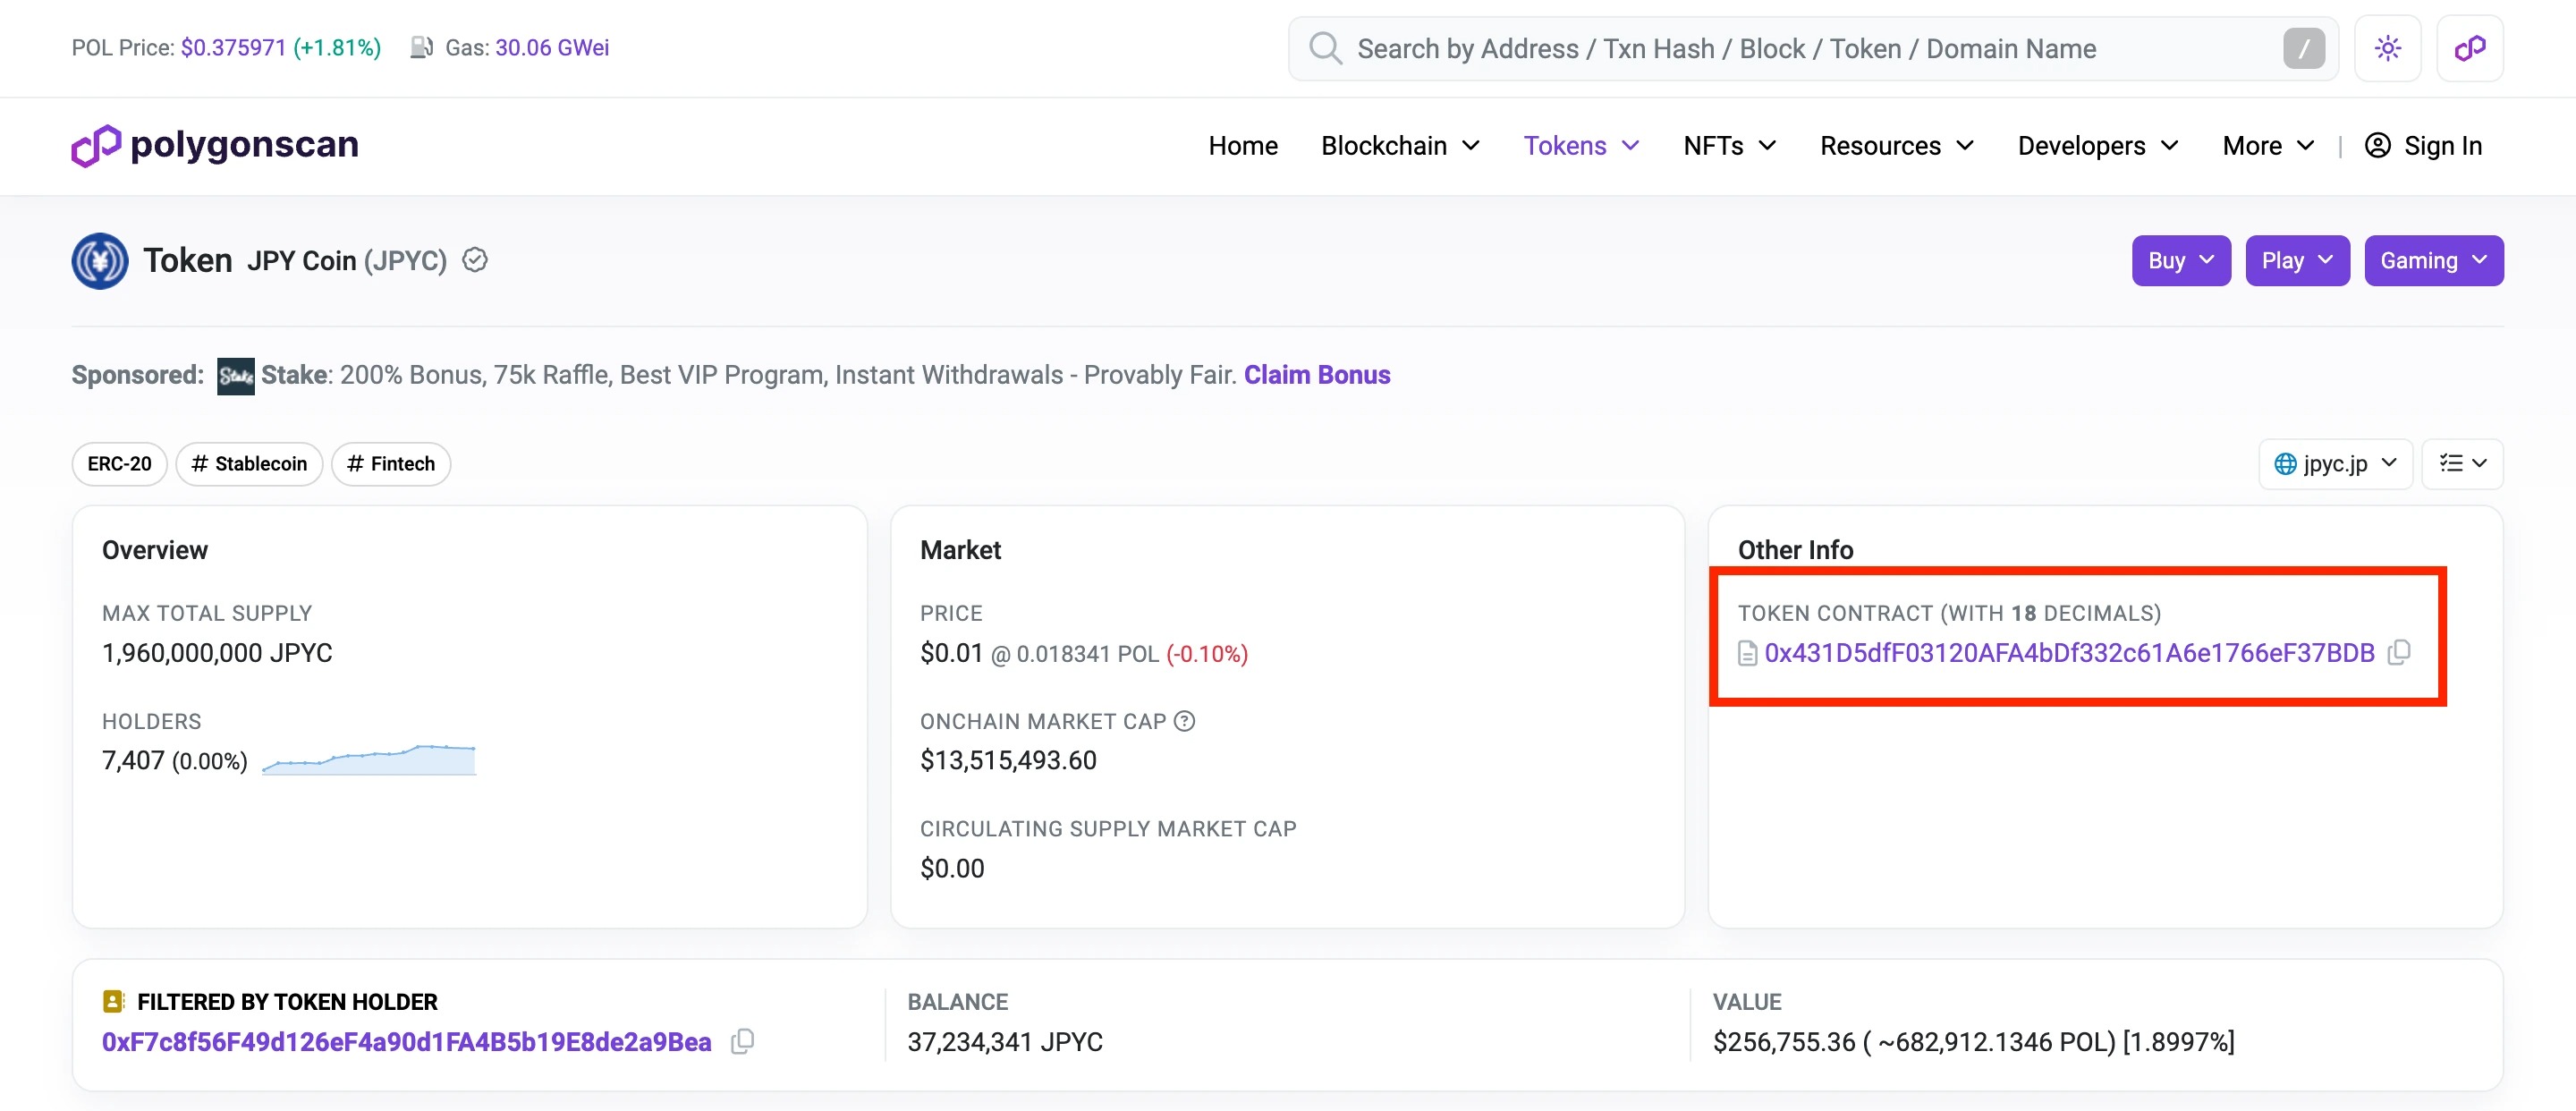Click the holders trend sparkline chart
The height and width of the screenshot is (1111, 2576).
(x=368, y=759)
